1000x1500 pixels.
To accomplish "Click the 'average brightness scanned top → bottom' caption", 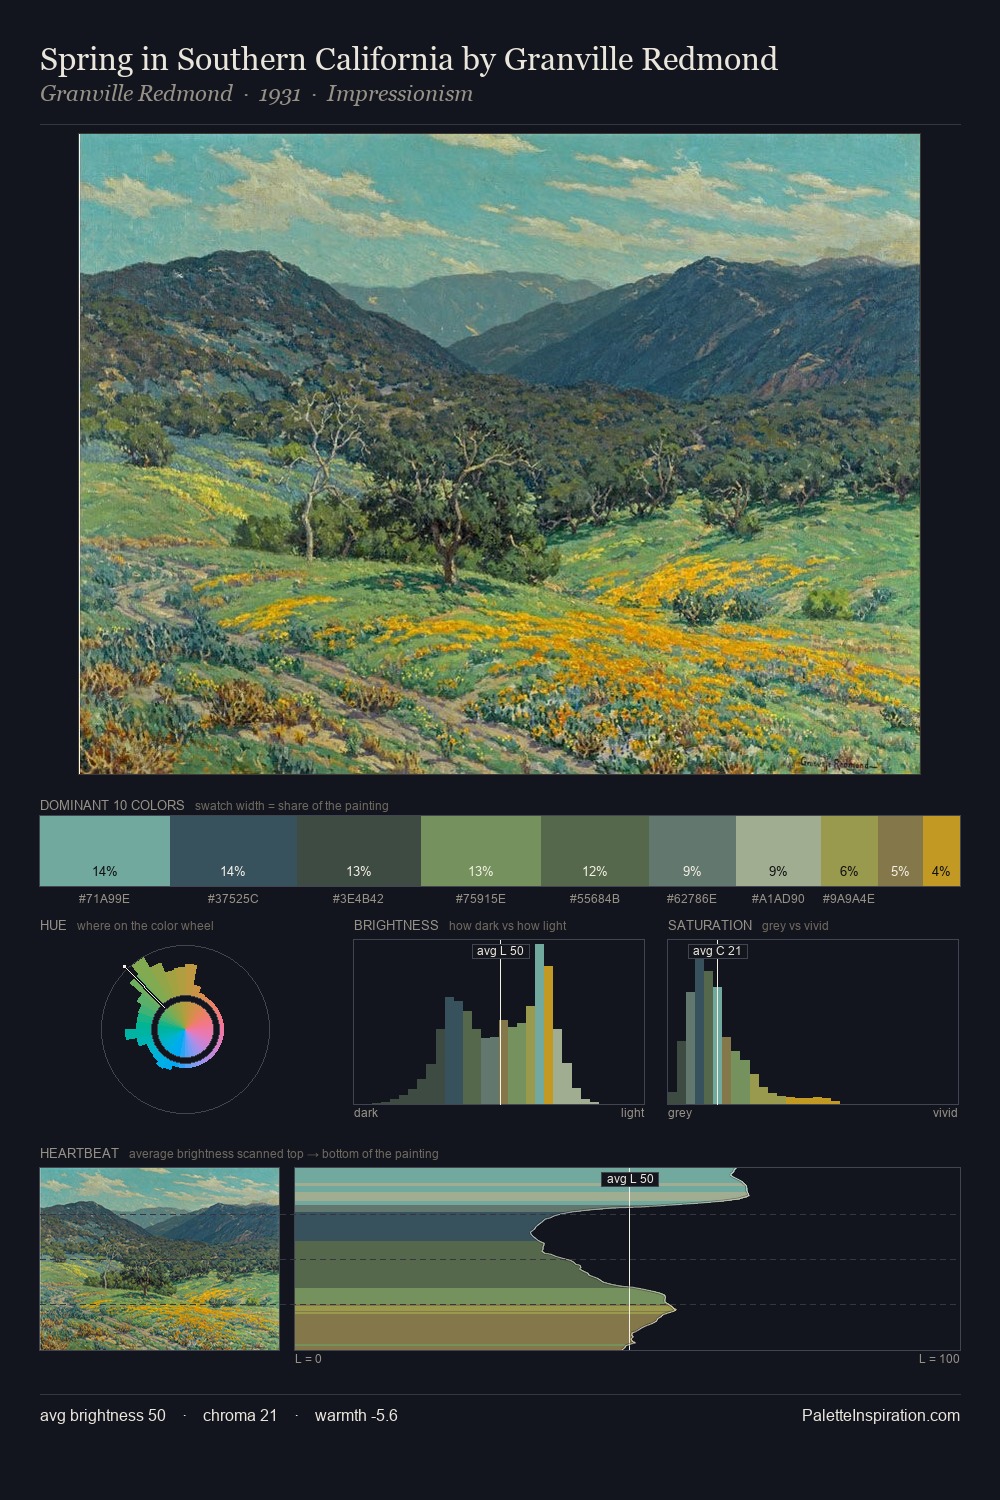I will (x=284, y=1154).
